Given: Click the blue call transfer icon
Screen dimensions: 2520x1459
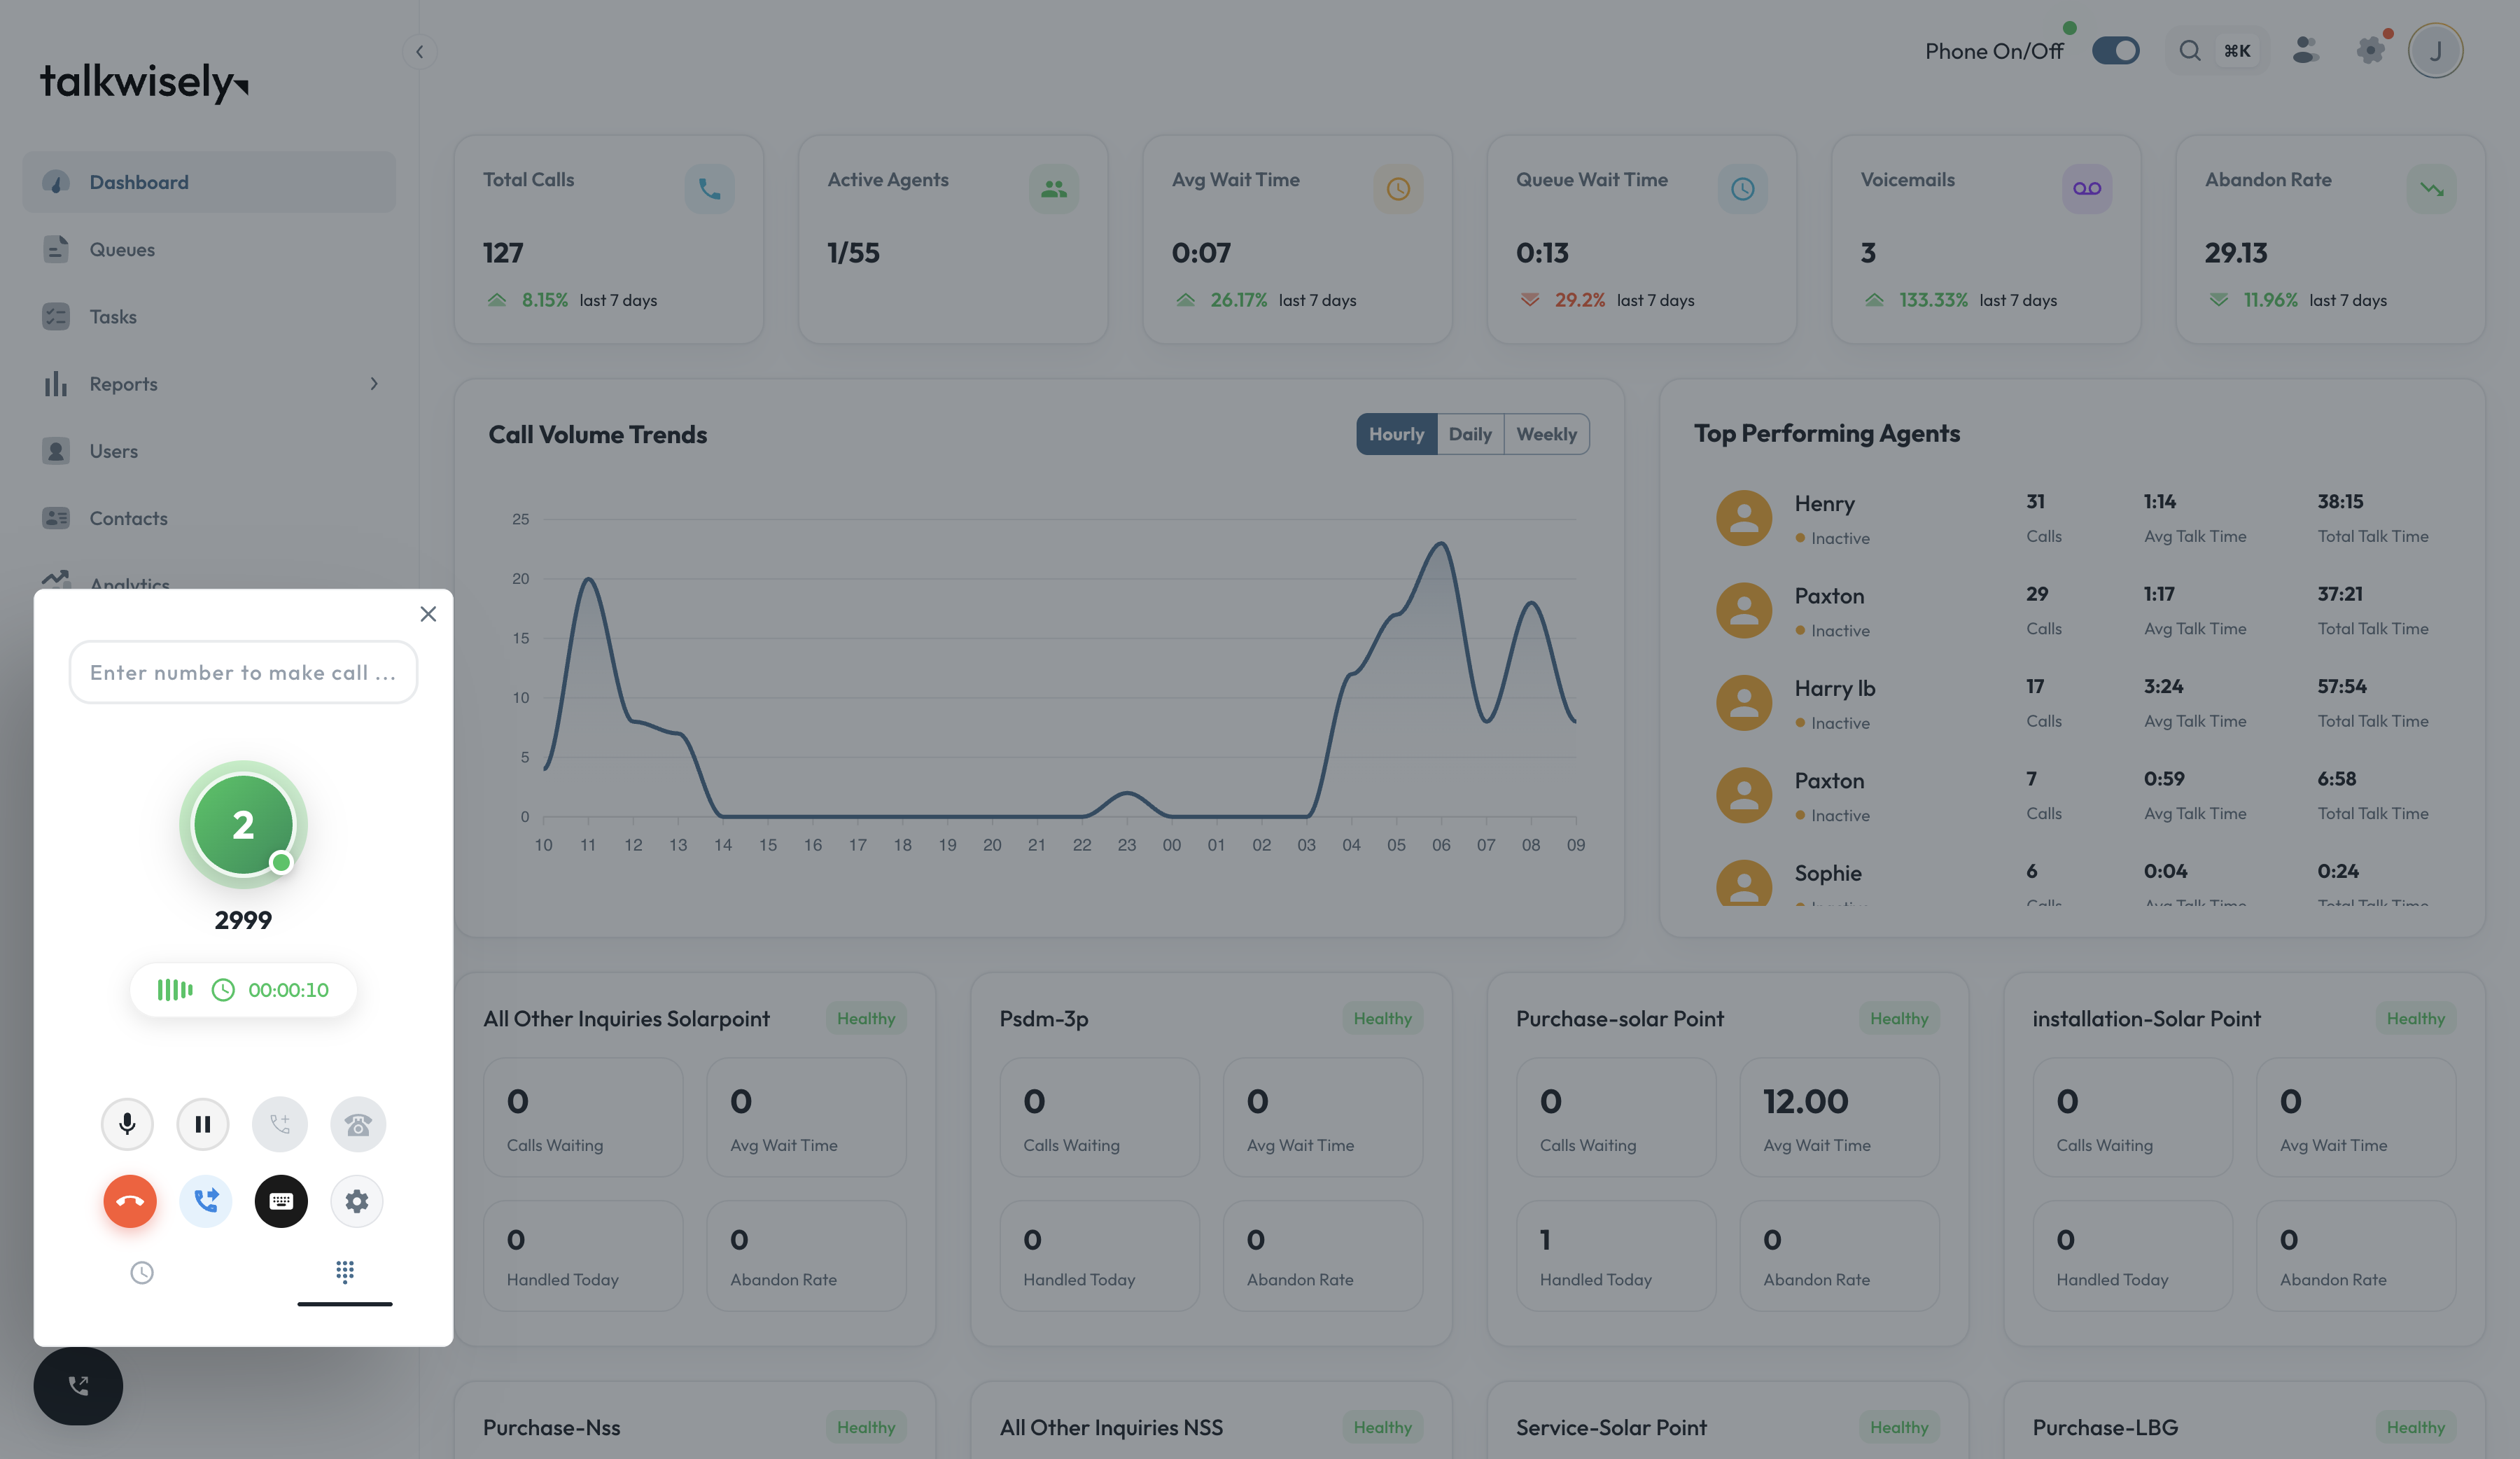Looking at the screenshot, I should pyautogui.click(x=206, y=1201).
